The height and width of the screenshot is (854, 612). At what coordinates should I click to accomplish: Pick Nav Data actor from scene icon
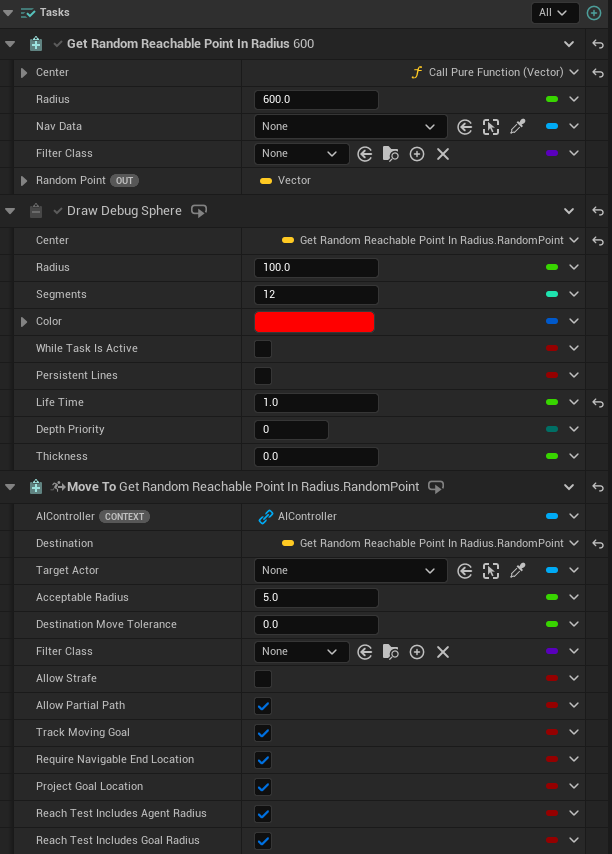(491, 127)
